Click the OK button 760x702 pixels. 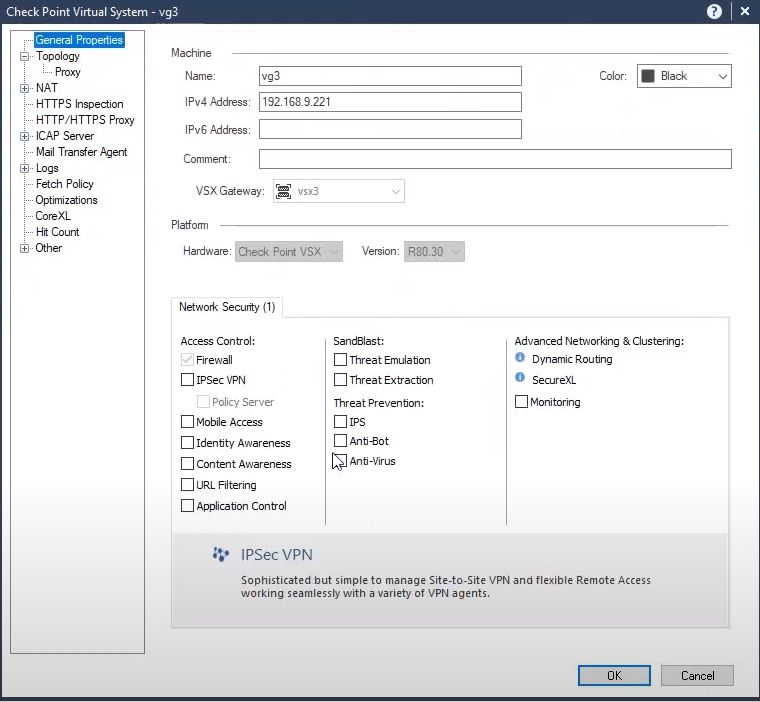pyautogui.click(x=614, y=675)
